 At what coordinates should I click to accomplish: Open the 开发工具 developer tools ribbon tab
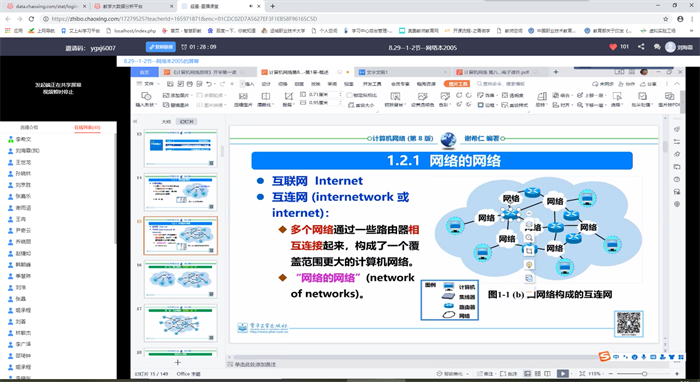(372, 84)
